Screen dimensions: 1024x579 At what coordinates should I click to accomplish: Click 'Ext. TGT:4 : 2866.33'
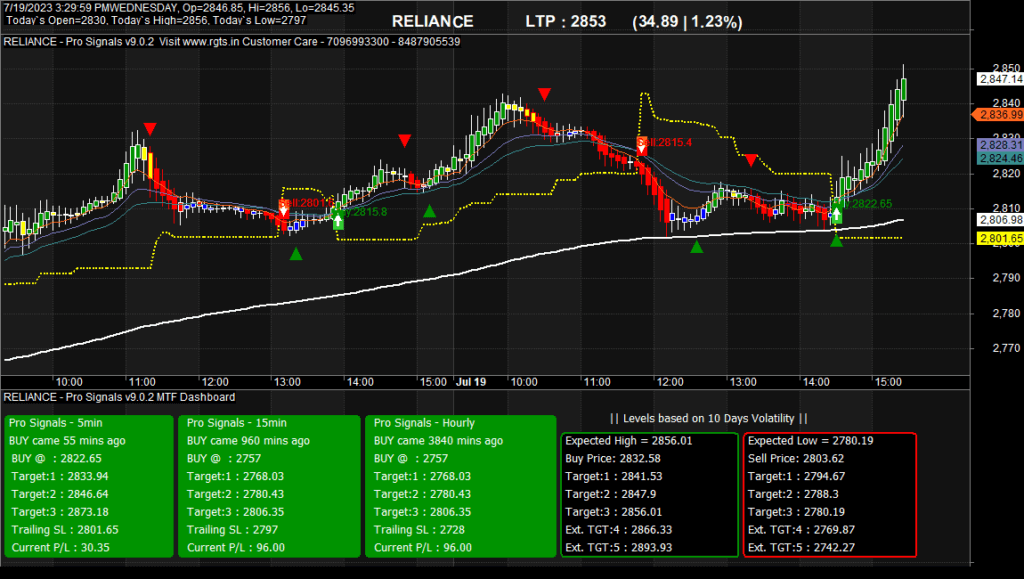[618, 529]
